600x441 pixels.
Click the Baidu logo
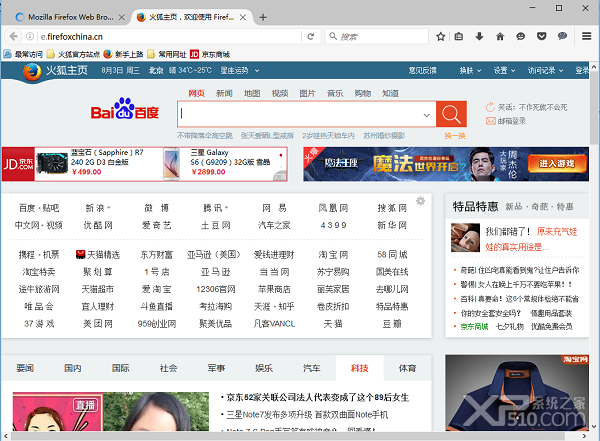(125, 109)
